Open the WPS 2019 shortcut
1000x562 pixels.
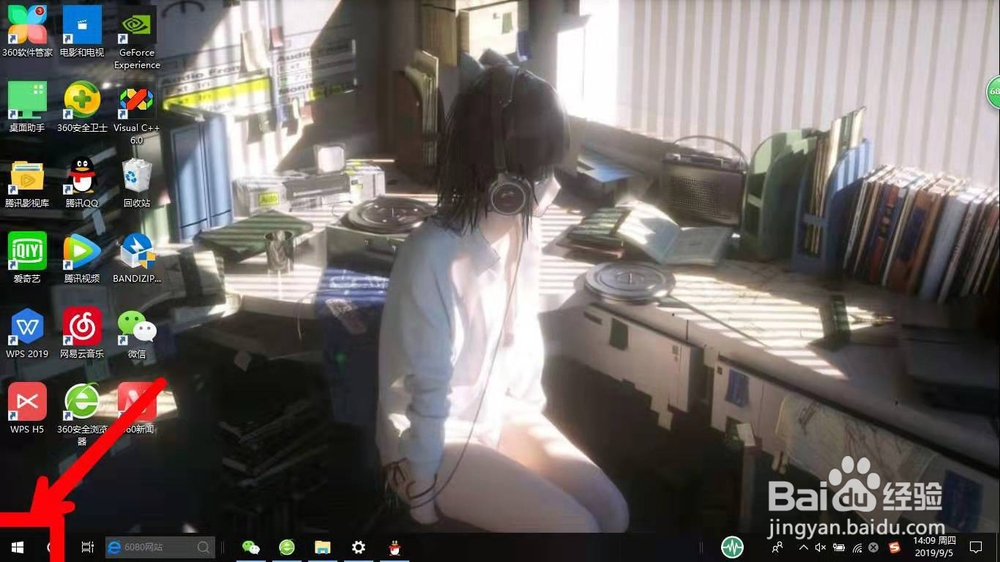27,333
